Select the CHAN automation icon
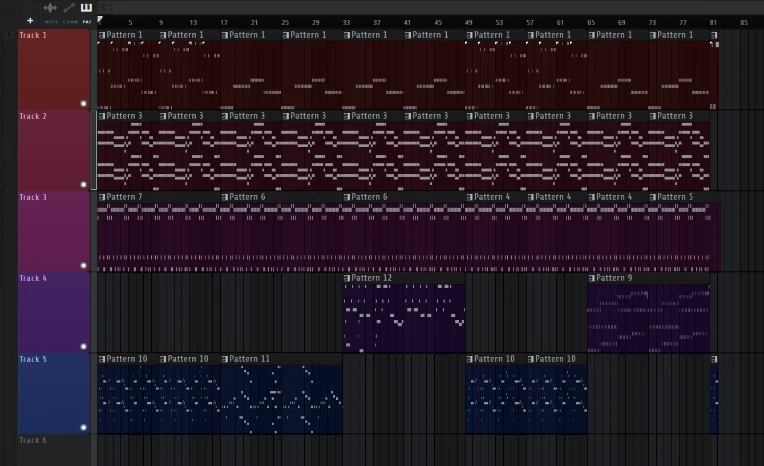This screenshot has width=764, height=466. 69,8
